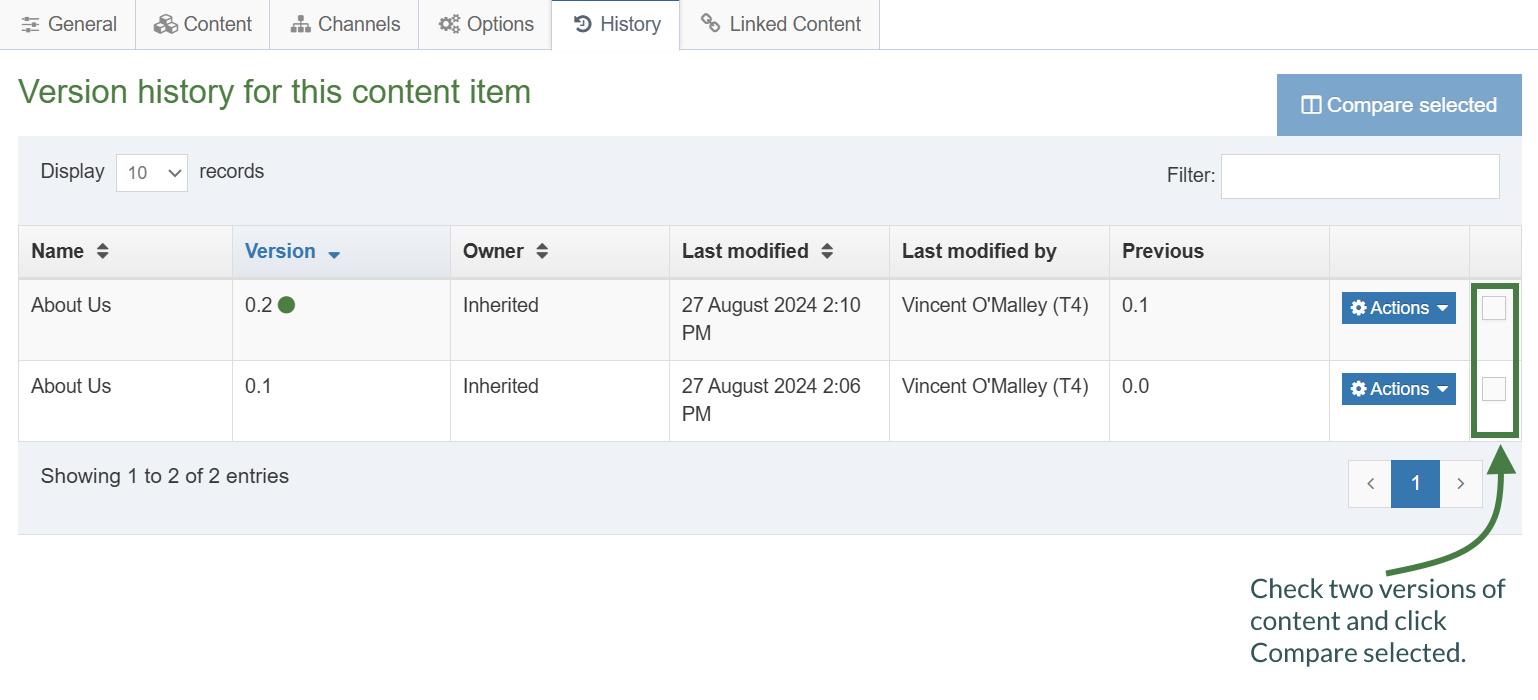The width and height of the screenshot is (1538, 700).
Task: Select page 1 in pagination
Action: coord(1415,484)
